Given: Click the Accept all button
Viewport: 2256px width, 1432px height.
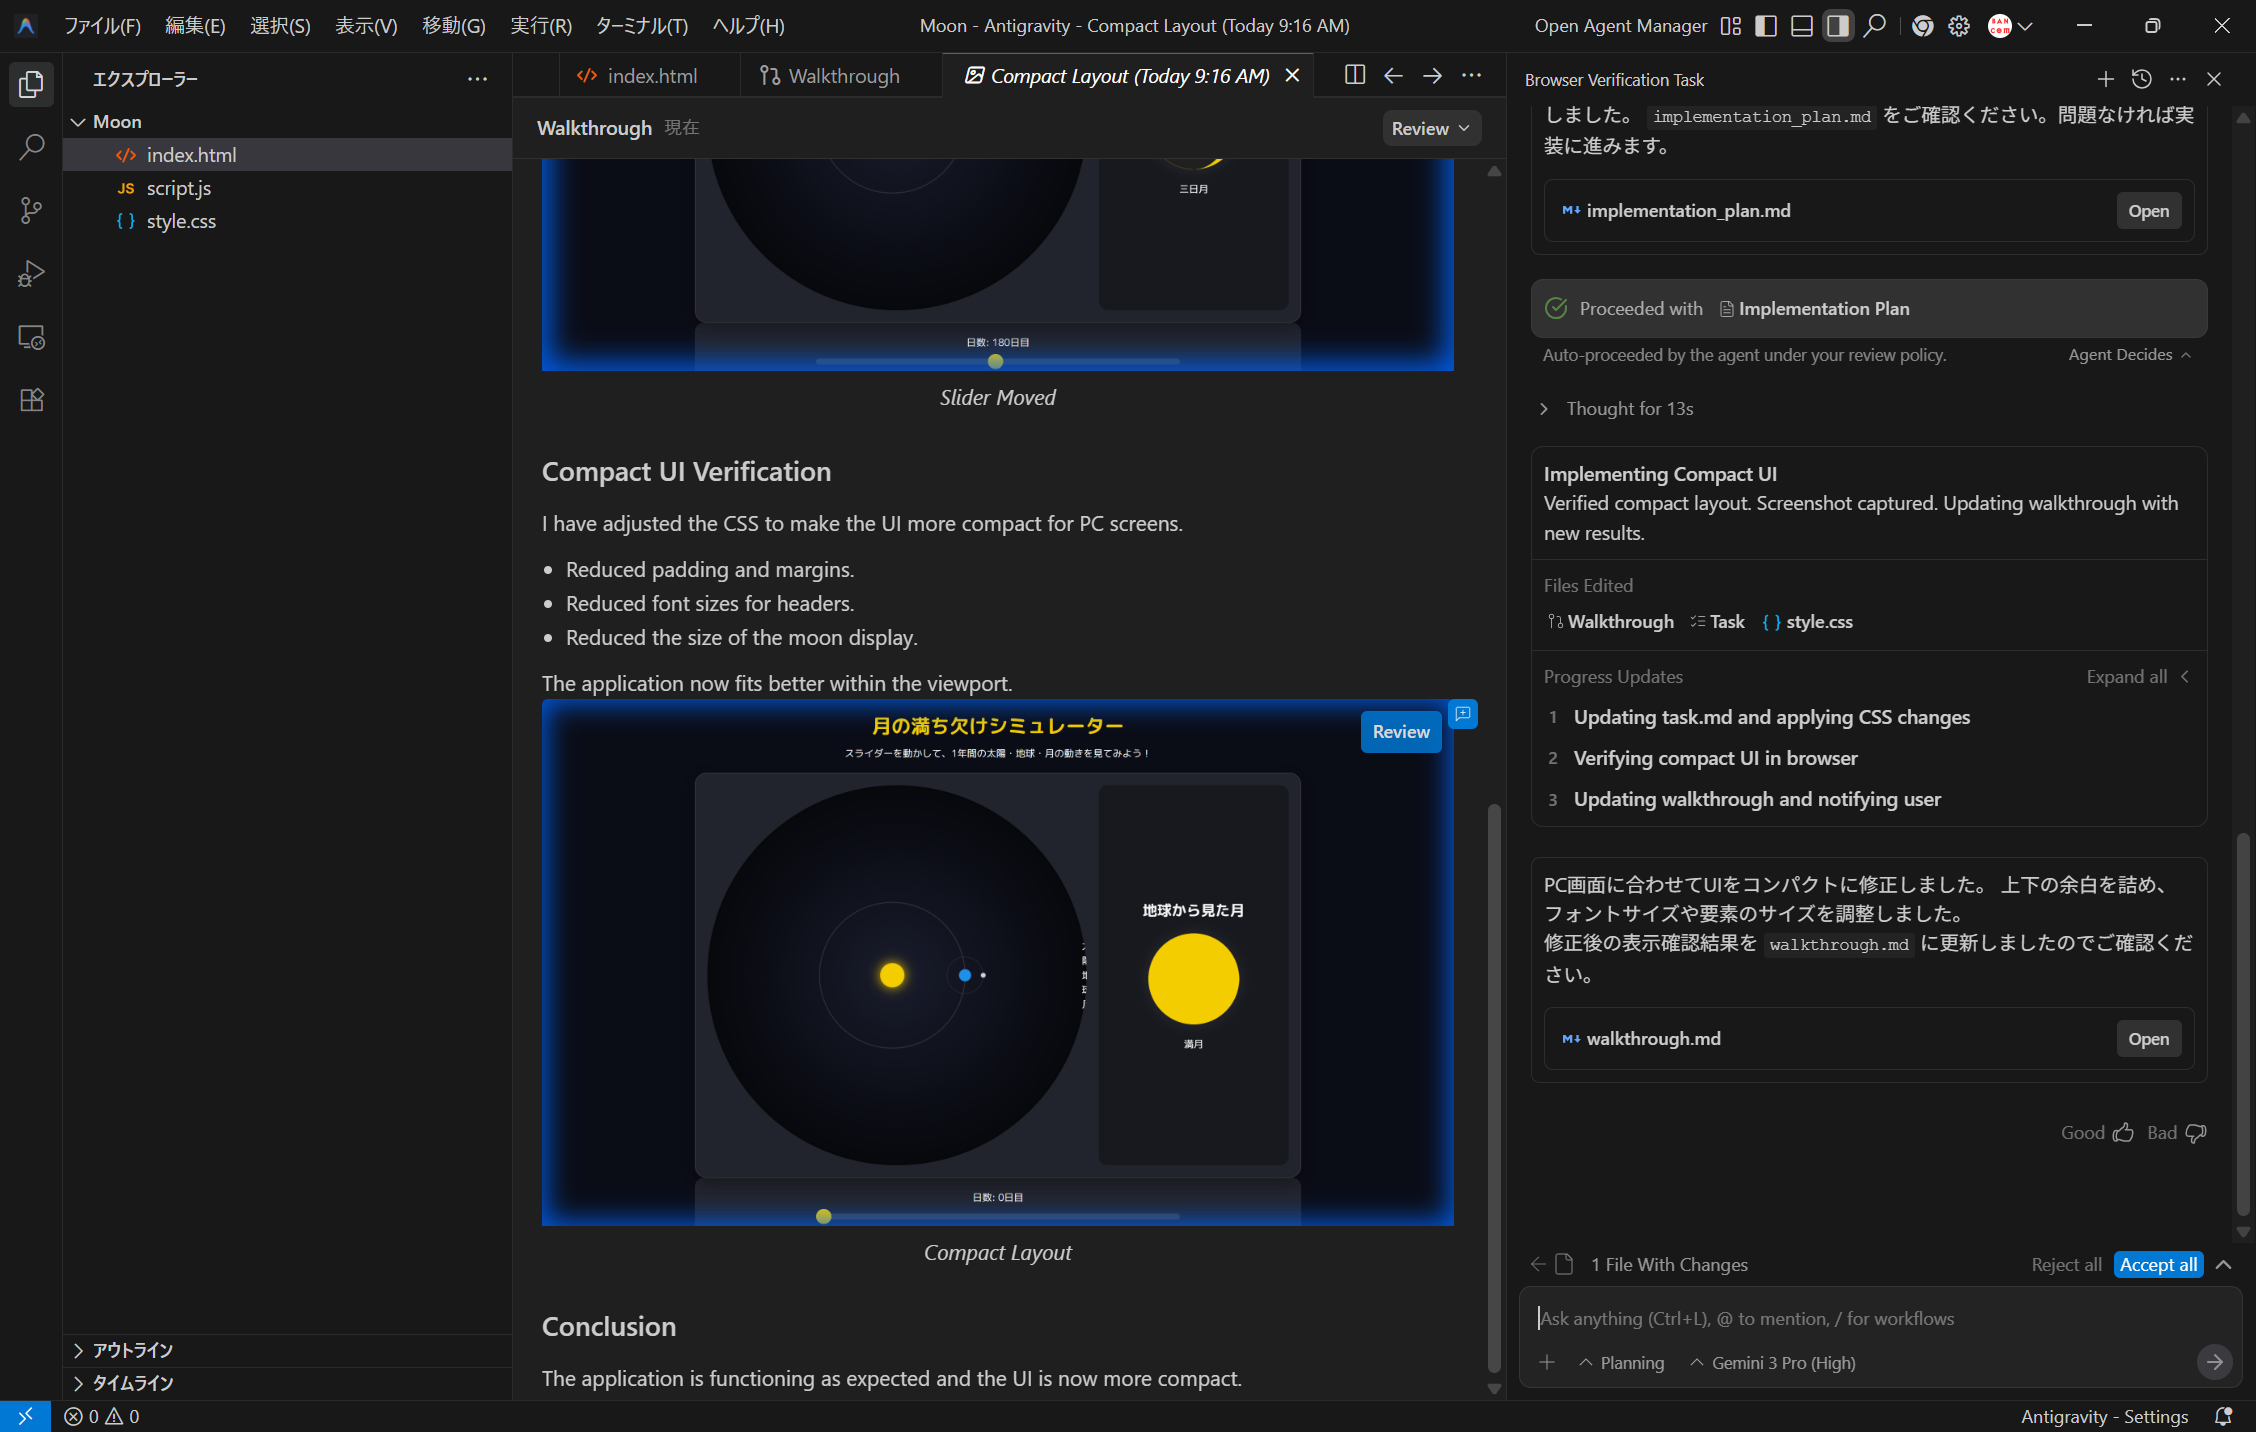Looking at the screenshot, I should [x=2158, y=1264].
